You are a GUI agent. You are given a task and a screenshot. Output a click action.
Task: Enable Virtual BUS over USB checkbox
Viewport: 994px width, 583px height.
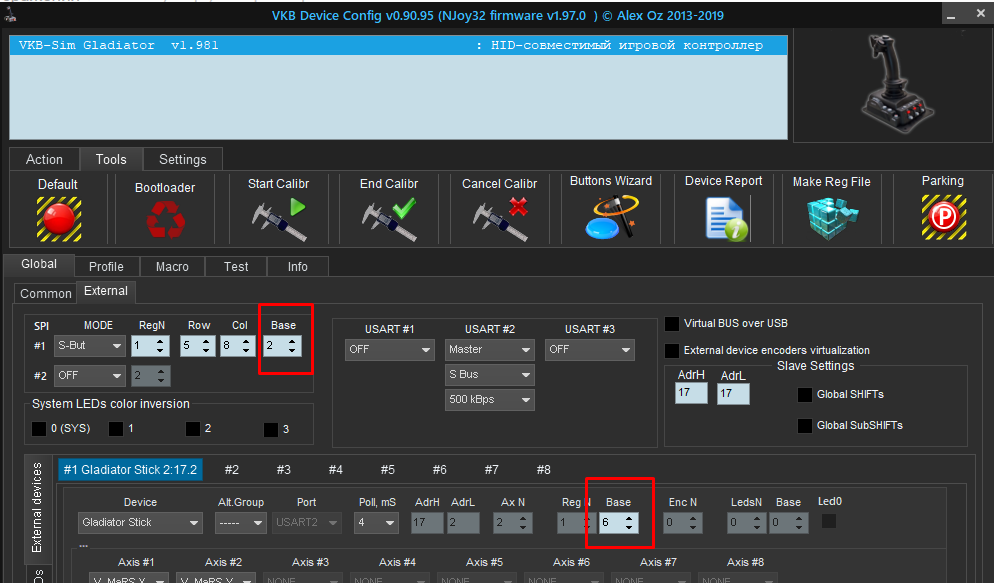(672, 324)
